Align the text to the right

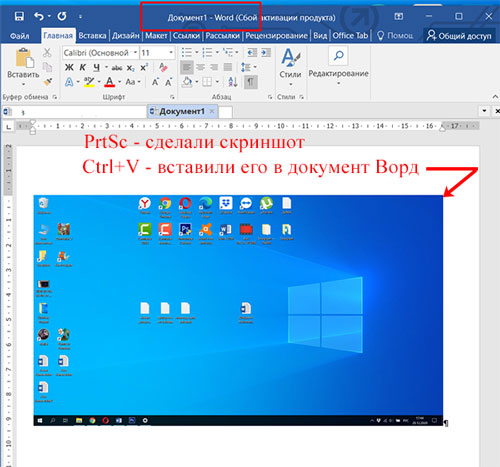tap(214, 67)
